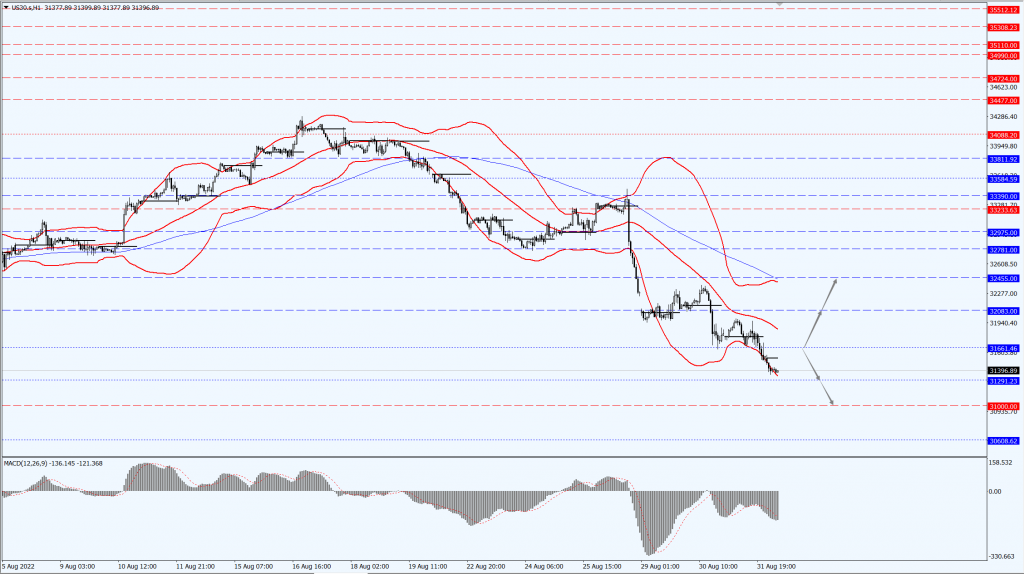Click the upward forecast arrow tip near 32455

834,282
